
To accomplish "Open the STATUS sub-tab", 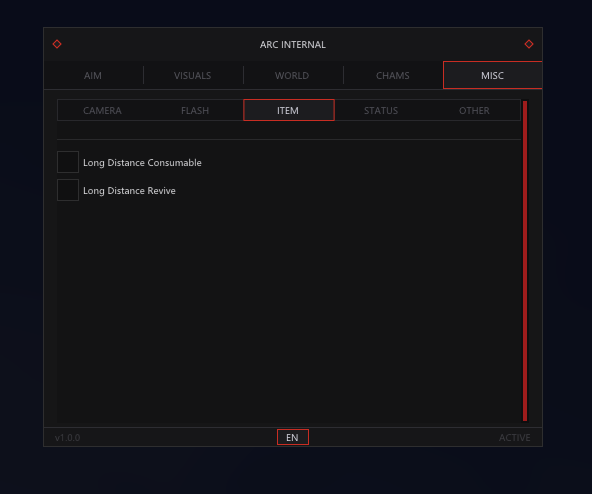I will click(x=381, y=110).
